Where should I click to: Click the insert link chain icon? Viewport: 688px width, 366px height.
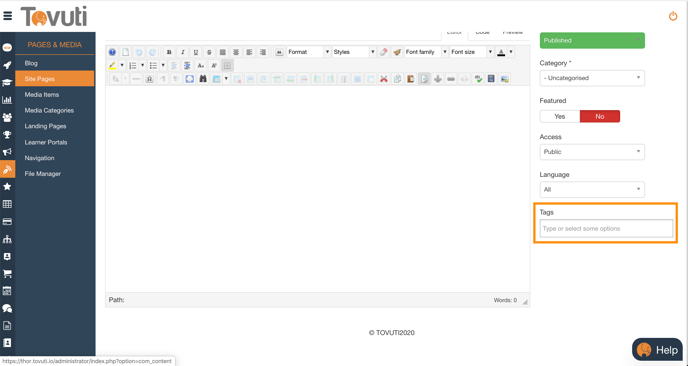tap(451, 79)
